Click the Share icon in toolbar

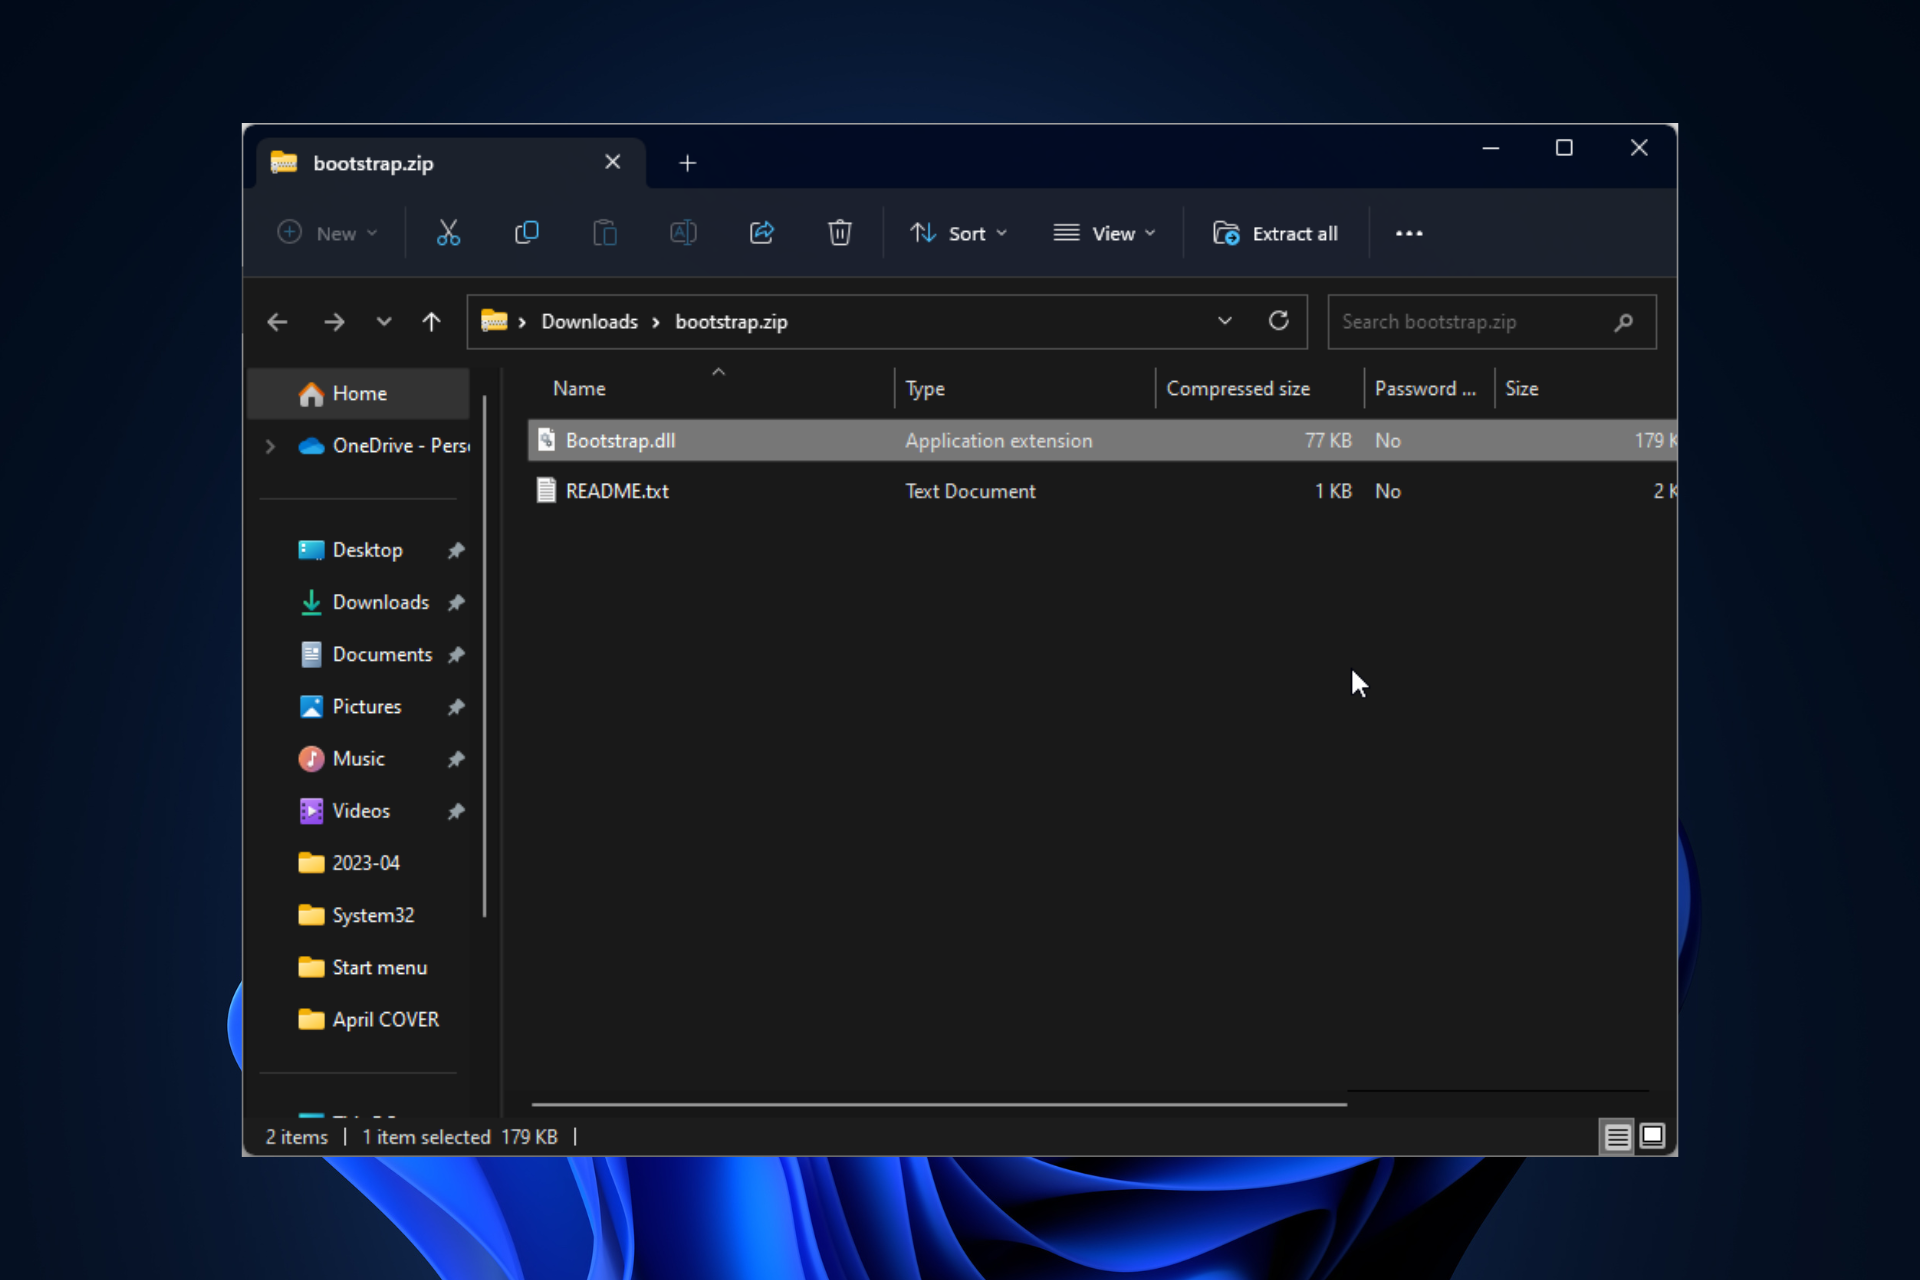pyautogui.click(x=762, y=233)
